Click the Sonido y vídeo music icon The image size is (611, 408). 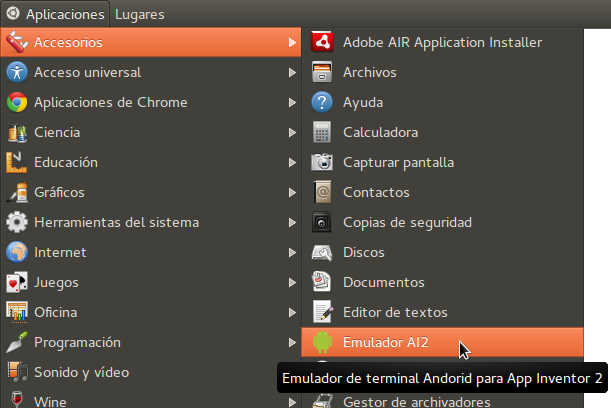point(17,372)
